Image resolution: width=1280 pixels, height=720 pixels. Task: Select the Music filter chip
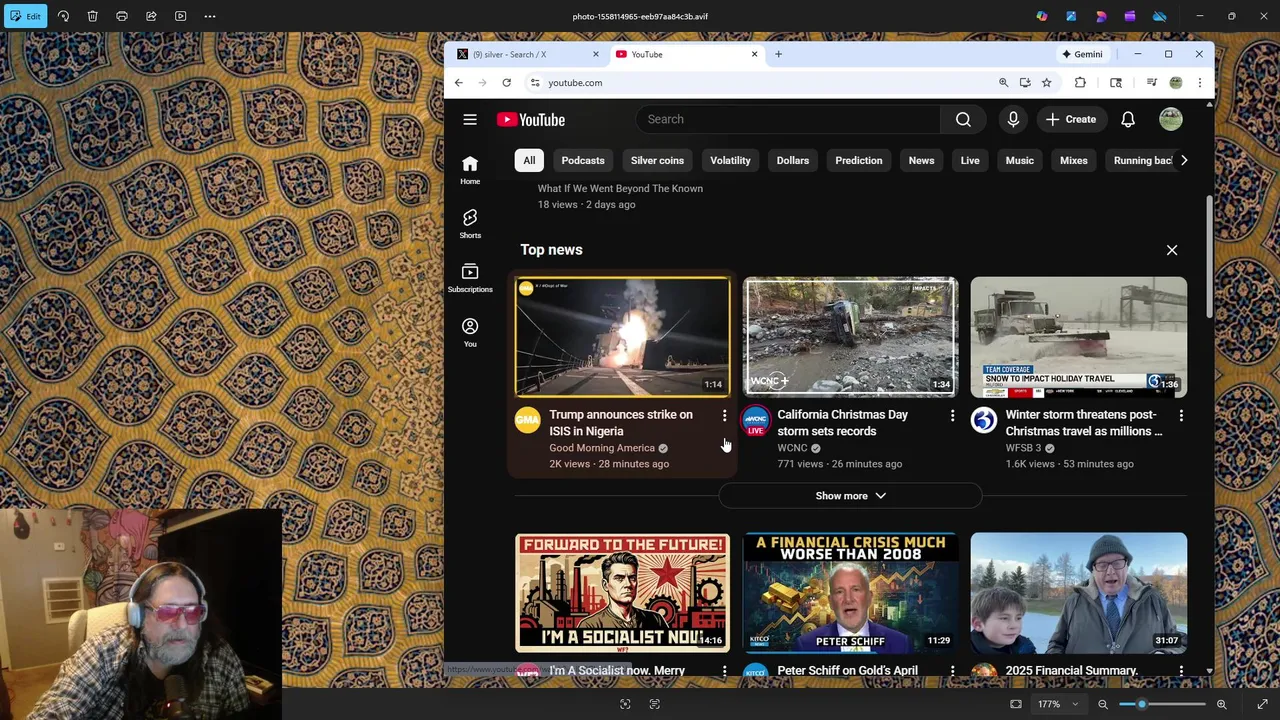(x=1019, y=161)
